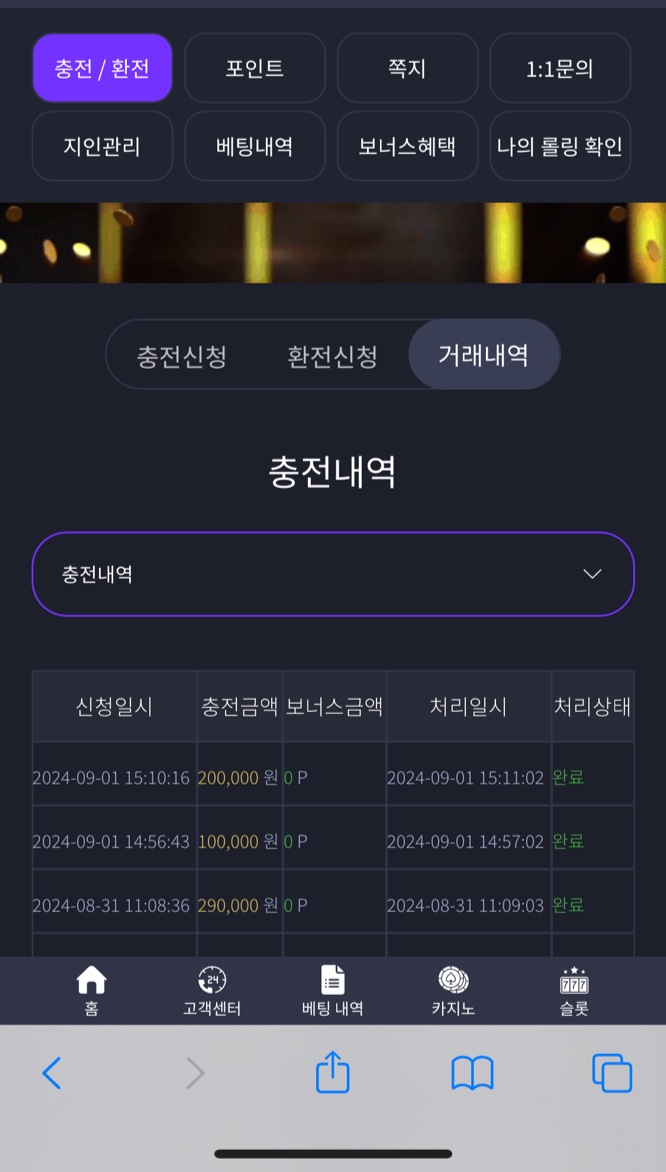Open the 슬롯 777 icon
This screenshot has height=1172, width=666.
(x=574, y=980)
